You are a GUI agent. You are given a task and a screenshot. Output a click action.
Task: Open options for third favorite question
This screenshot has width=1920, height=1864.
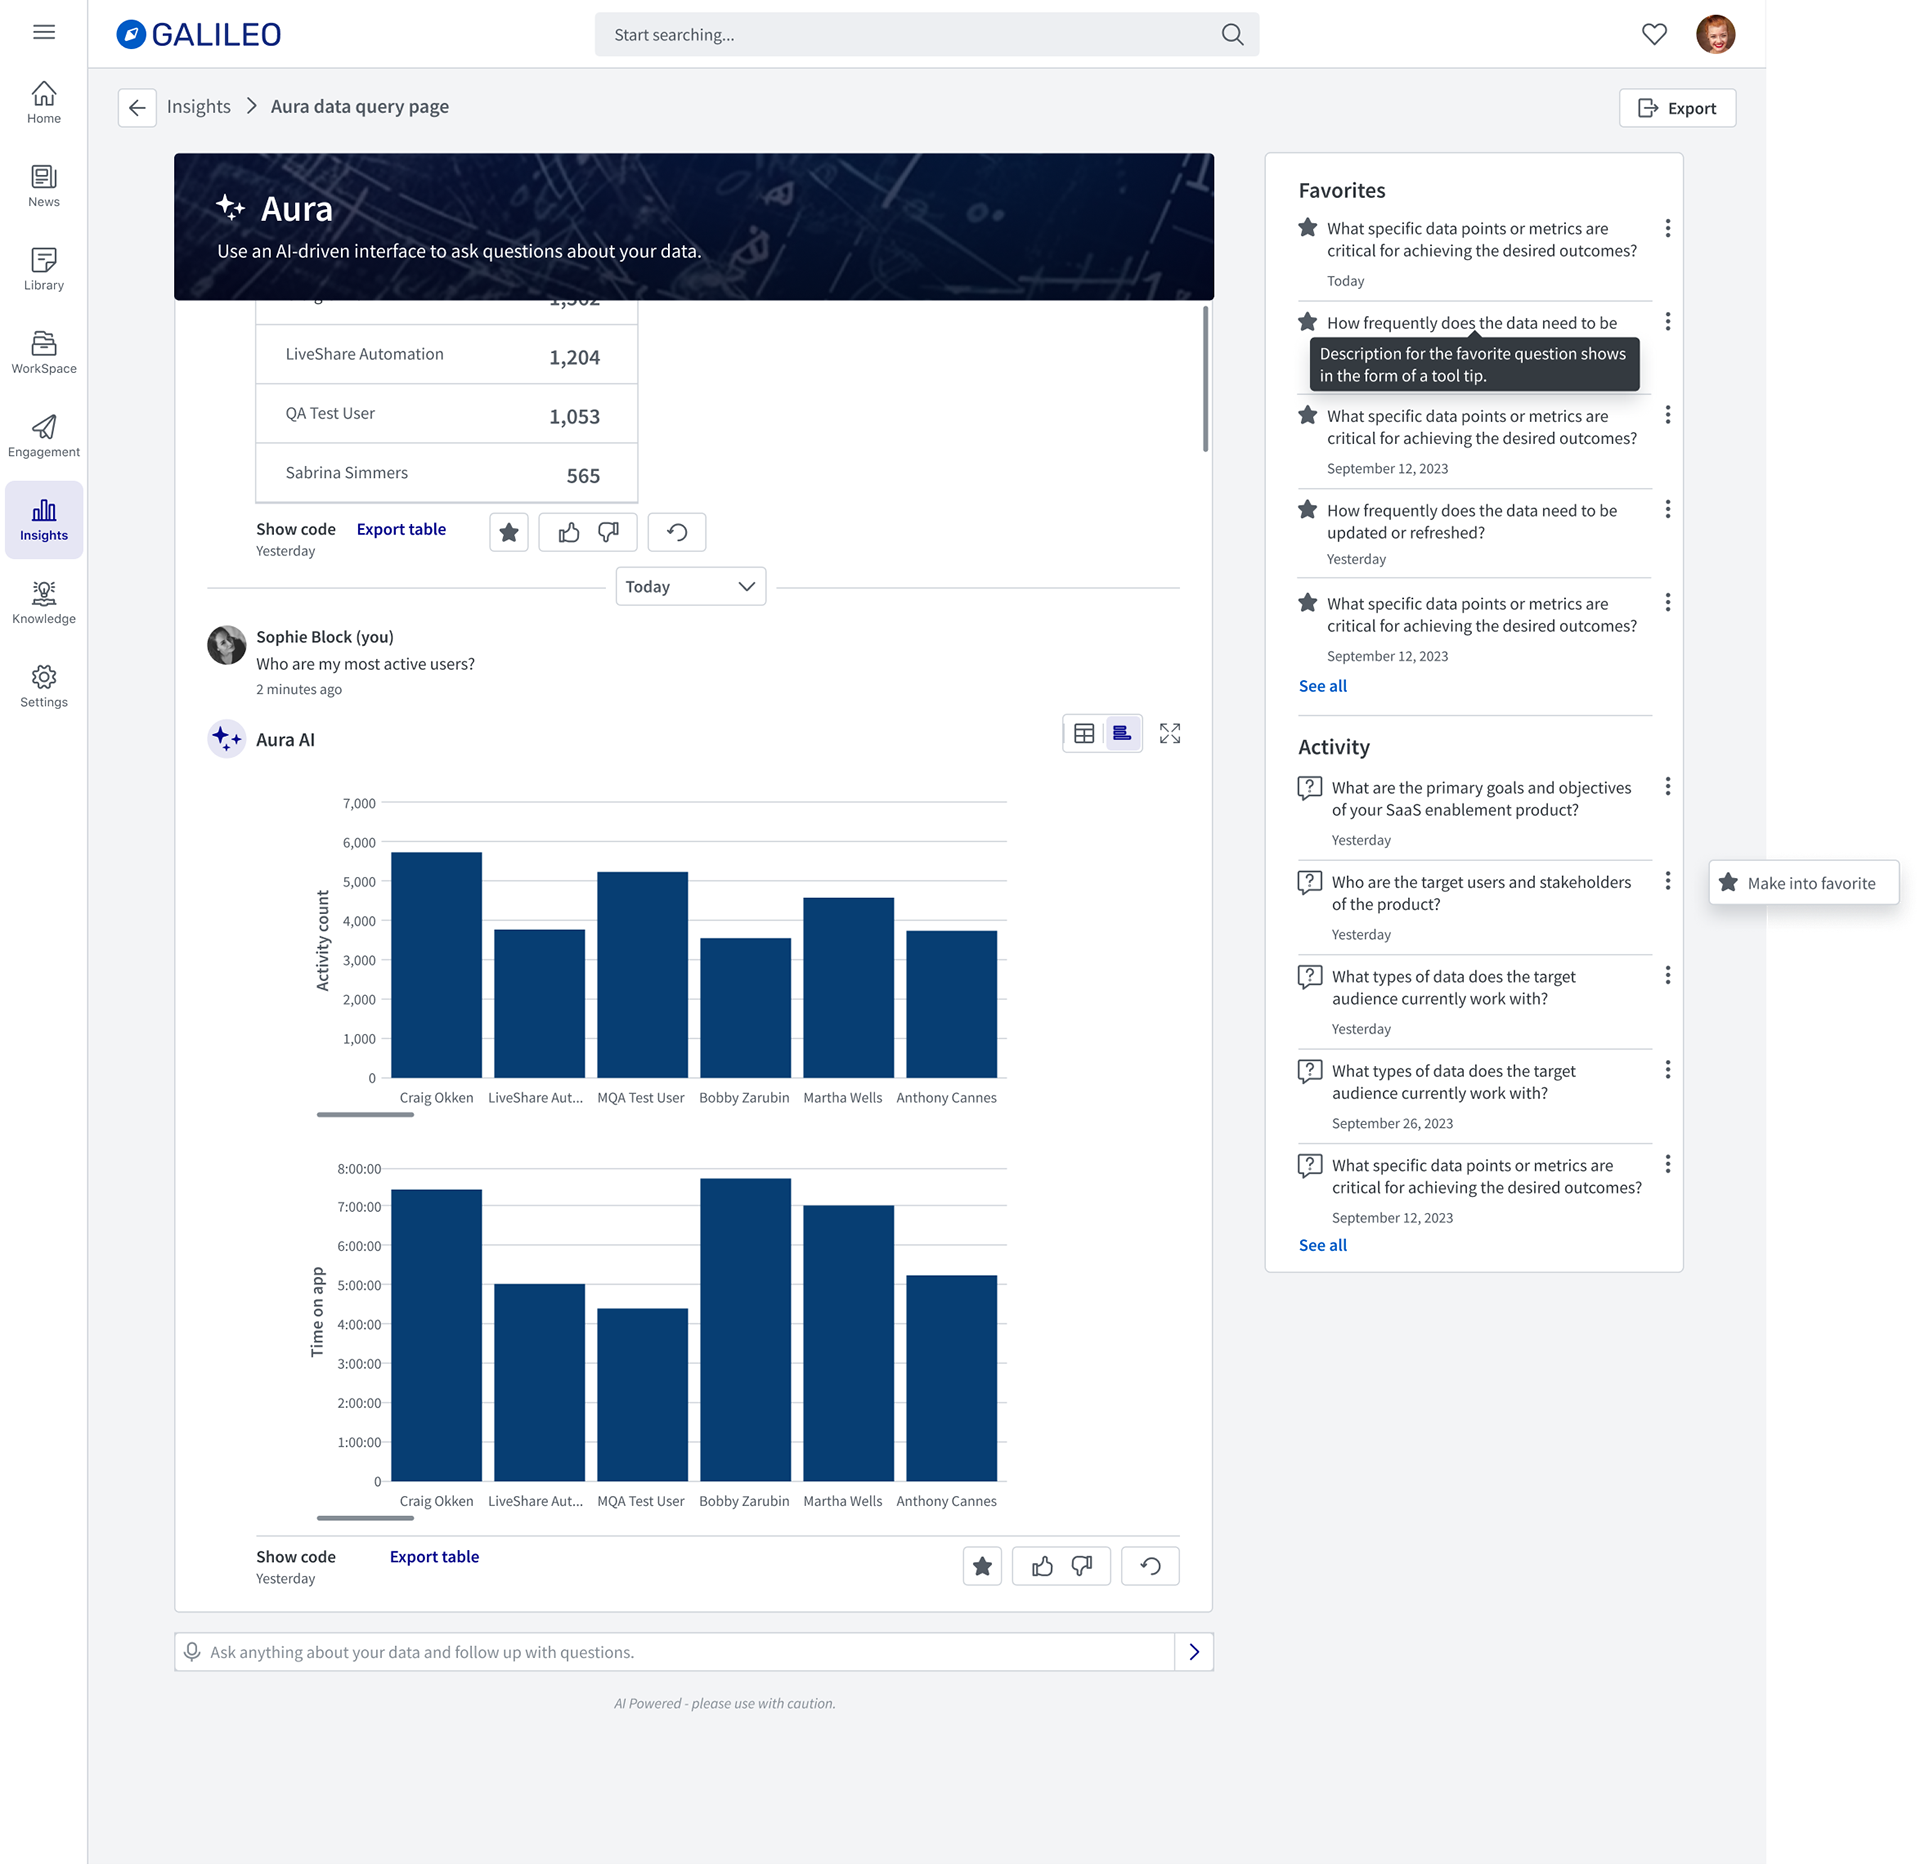coord(1667,414)
